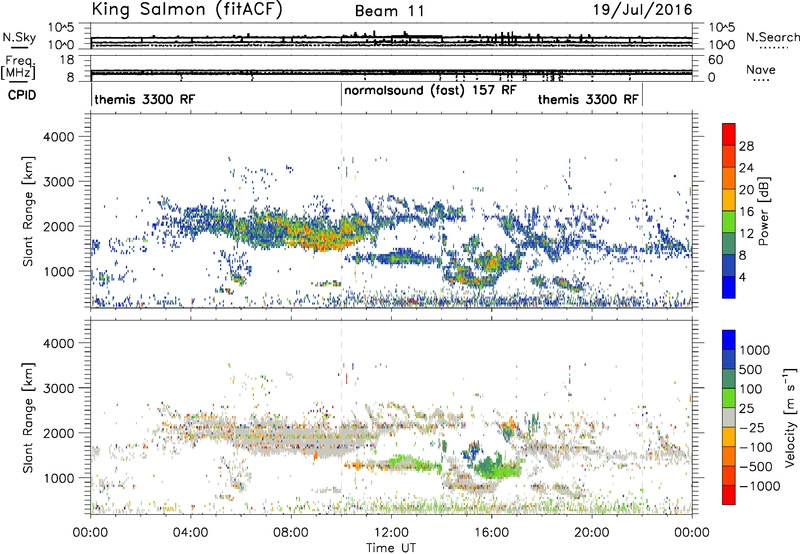Click the '-1000' tick on Velocity colorbar
The image size is (800, 554).
pos(760,486)
